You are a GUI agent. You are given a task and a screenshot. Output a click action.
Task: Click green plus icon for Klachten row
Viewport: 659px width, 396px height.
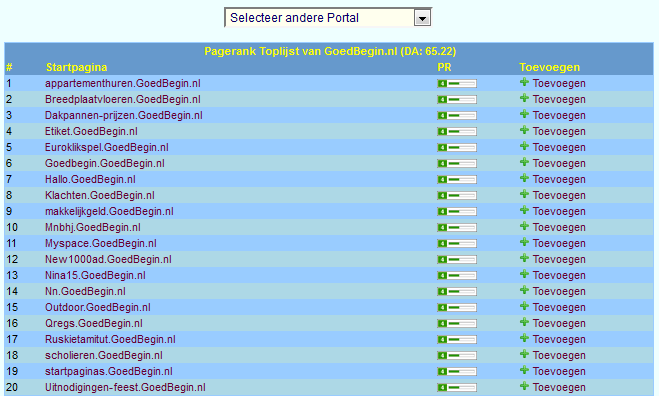[x=524, y=194]
